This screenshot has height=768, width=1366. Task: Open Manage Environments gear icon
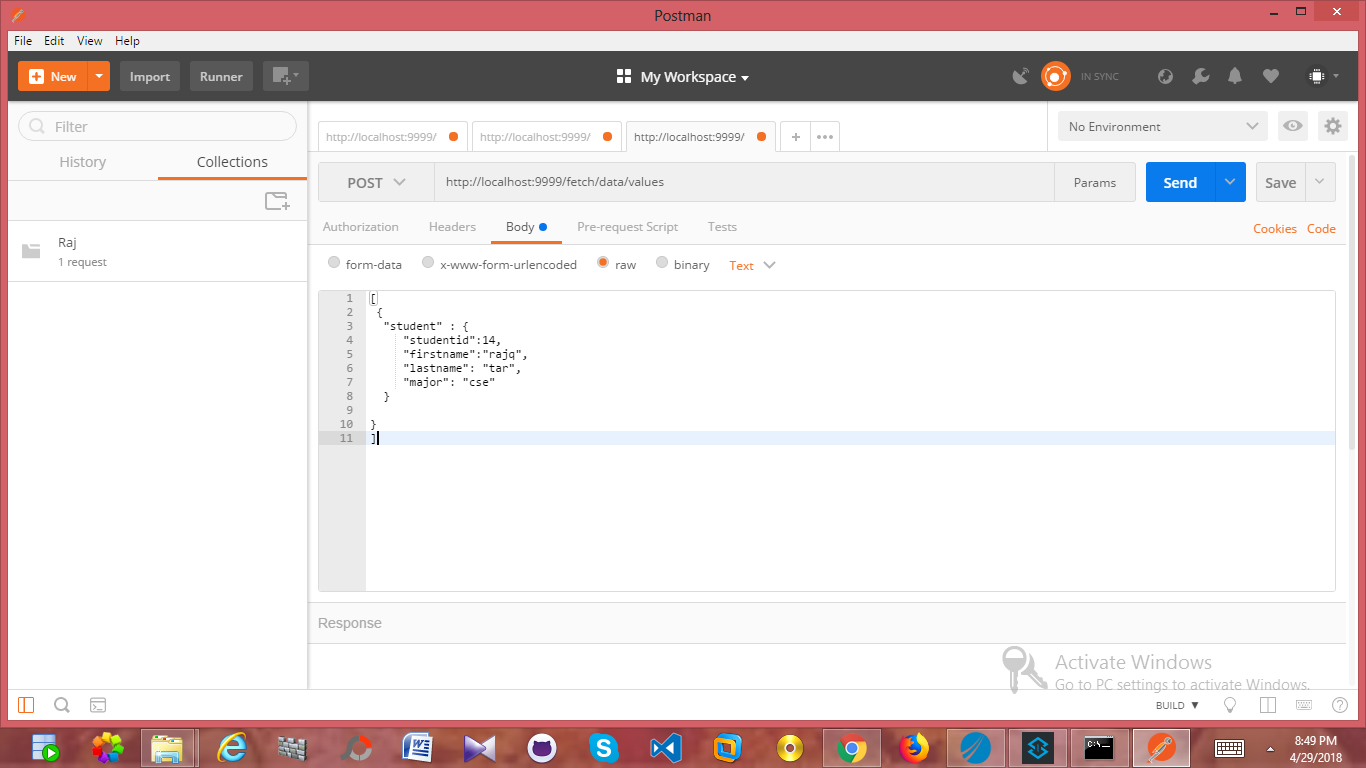point(1333,126)
